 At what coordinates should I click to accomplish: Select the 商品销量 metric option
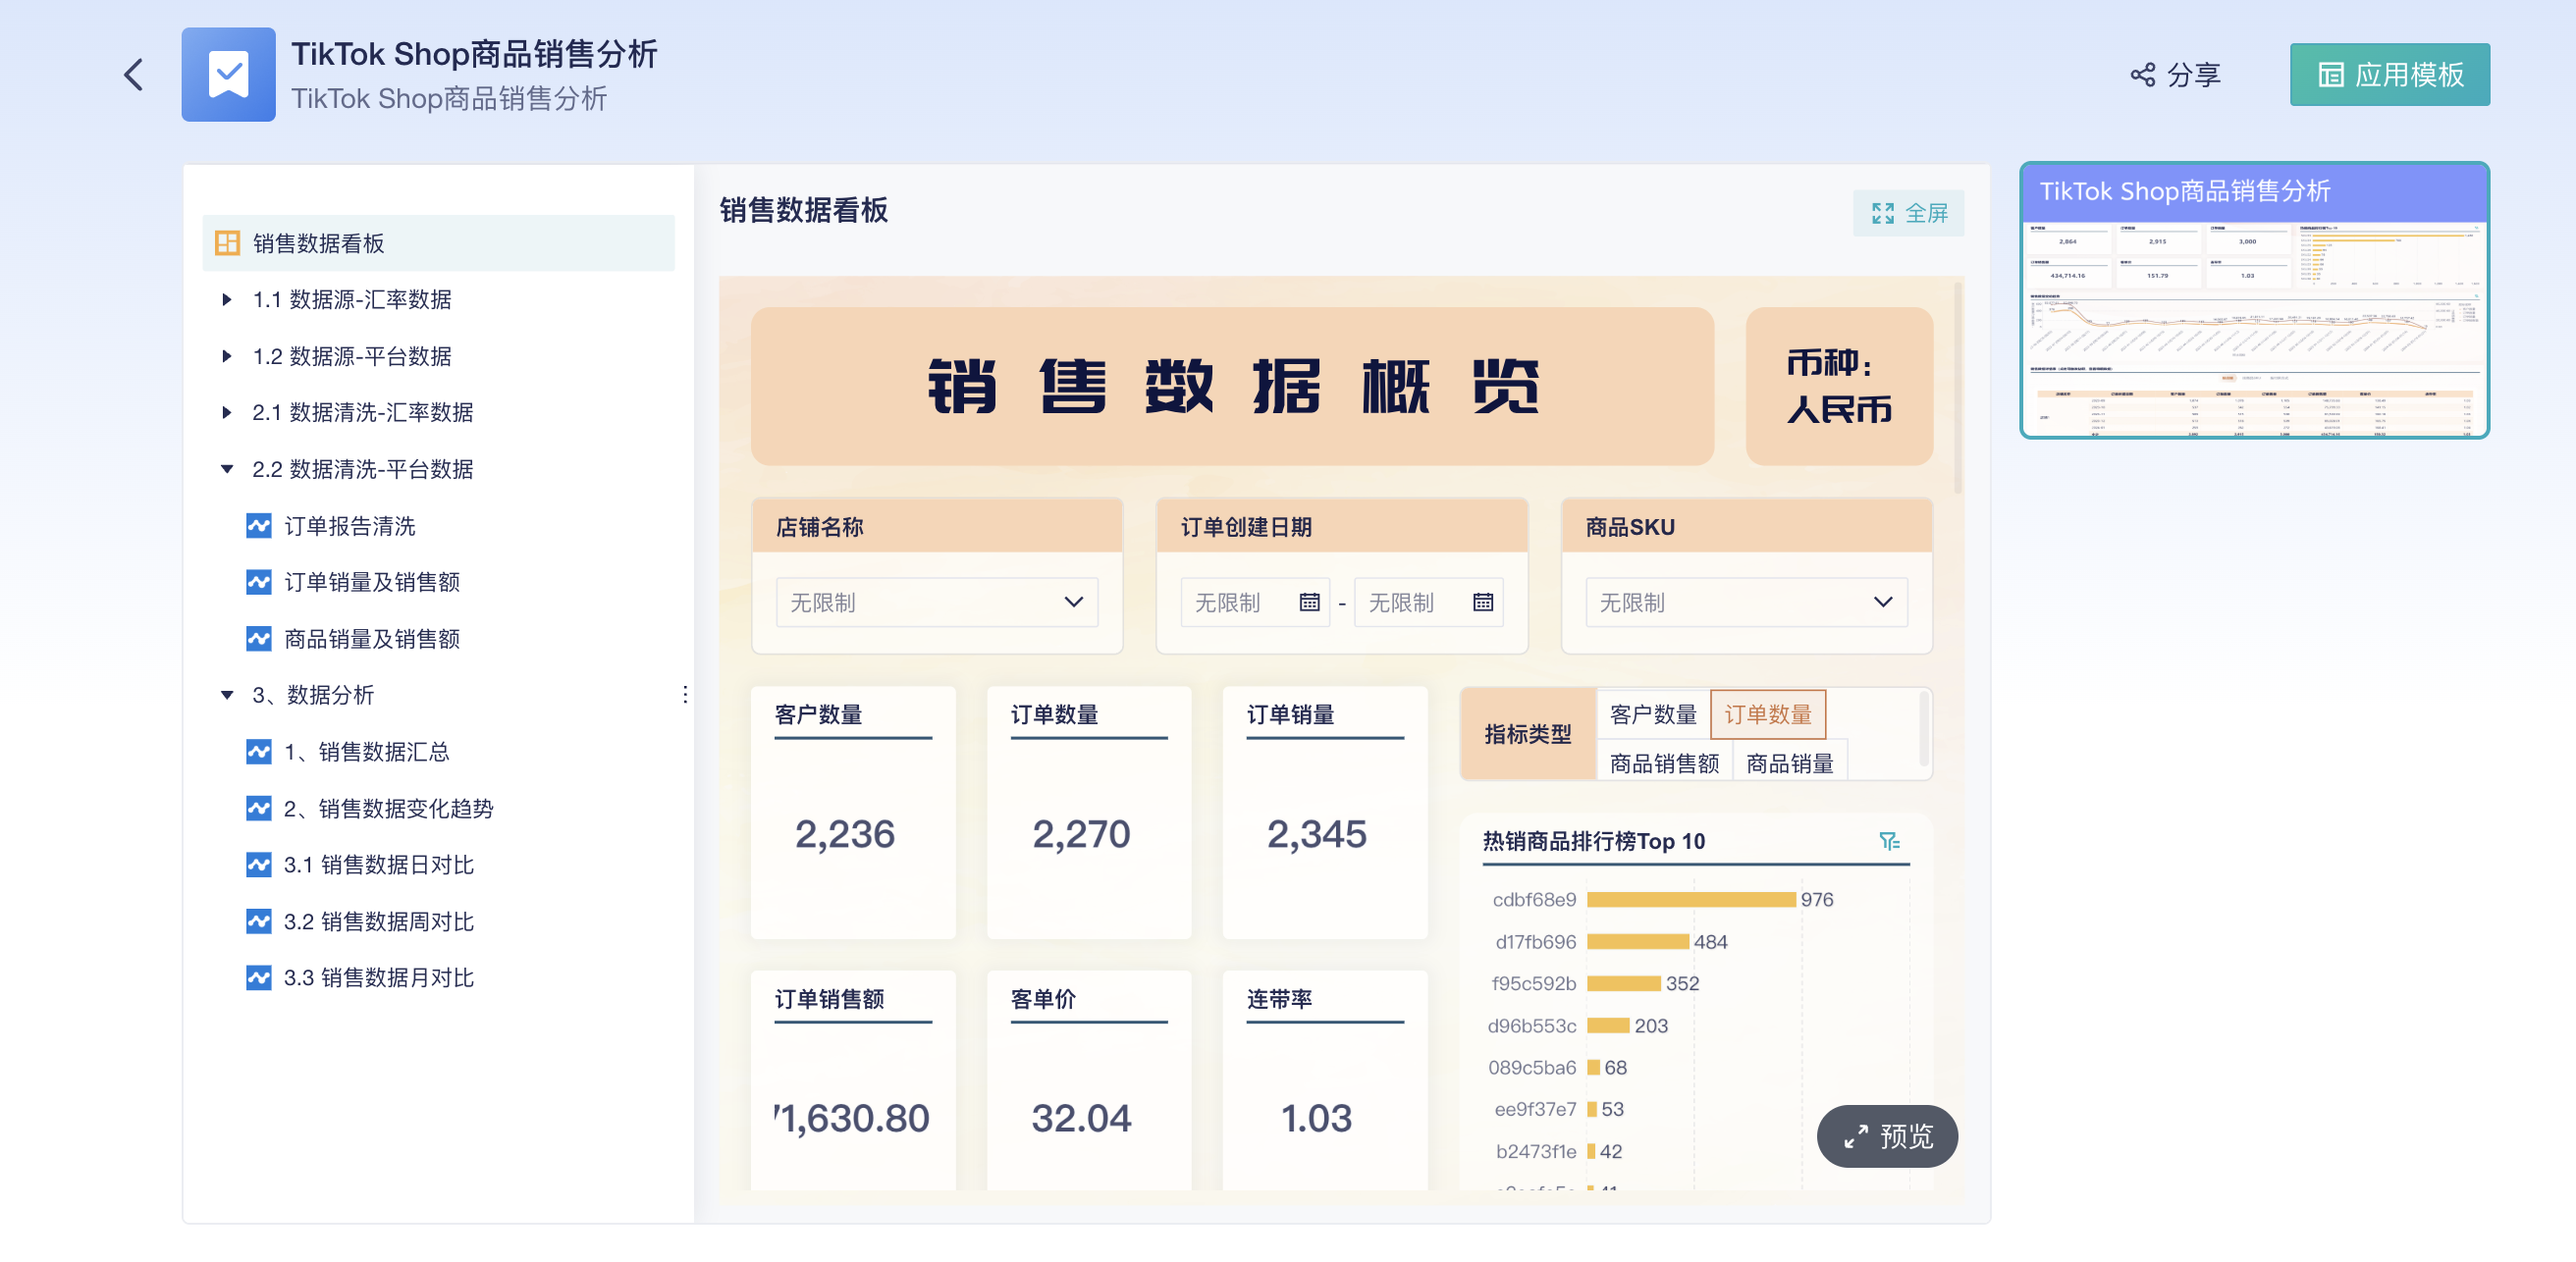point(1789,763)
